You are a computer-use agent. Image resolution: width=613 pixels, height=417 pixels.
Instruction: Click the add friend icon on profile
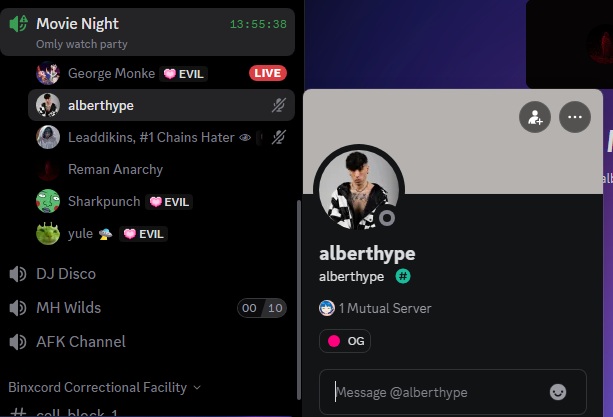(535, 117)
